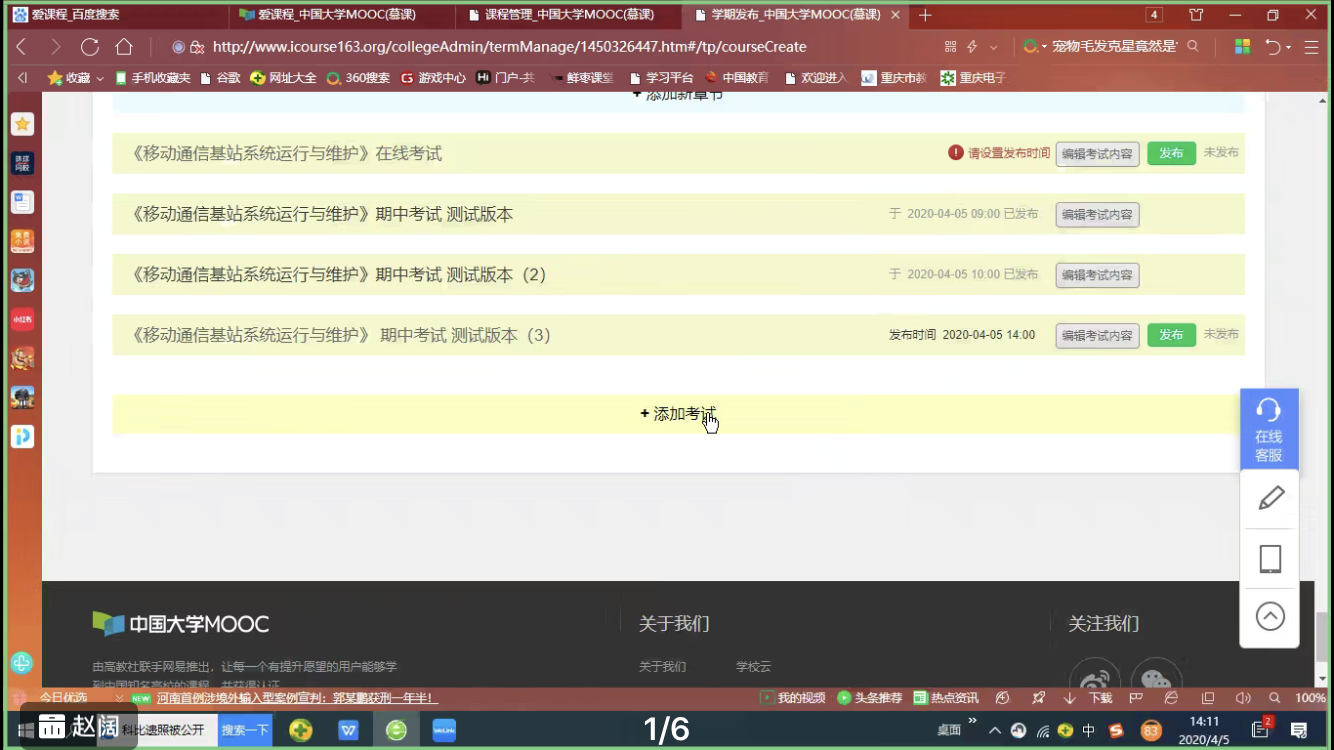
Task: Click the 100% page zoom control
Action: pyautogui.click(x=1310, y=698)
